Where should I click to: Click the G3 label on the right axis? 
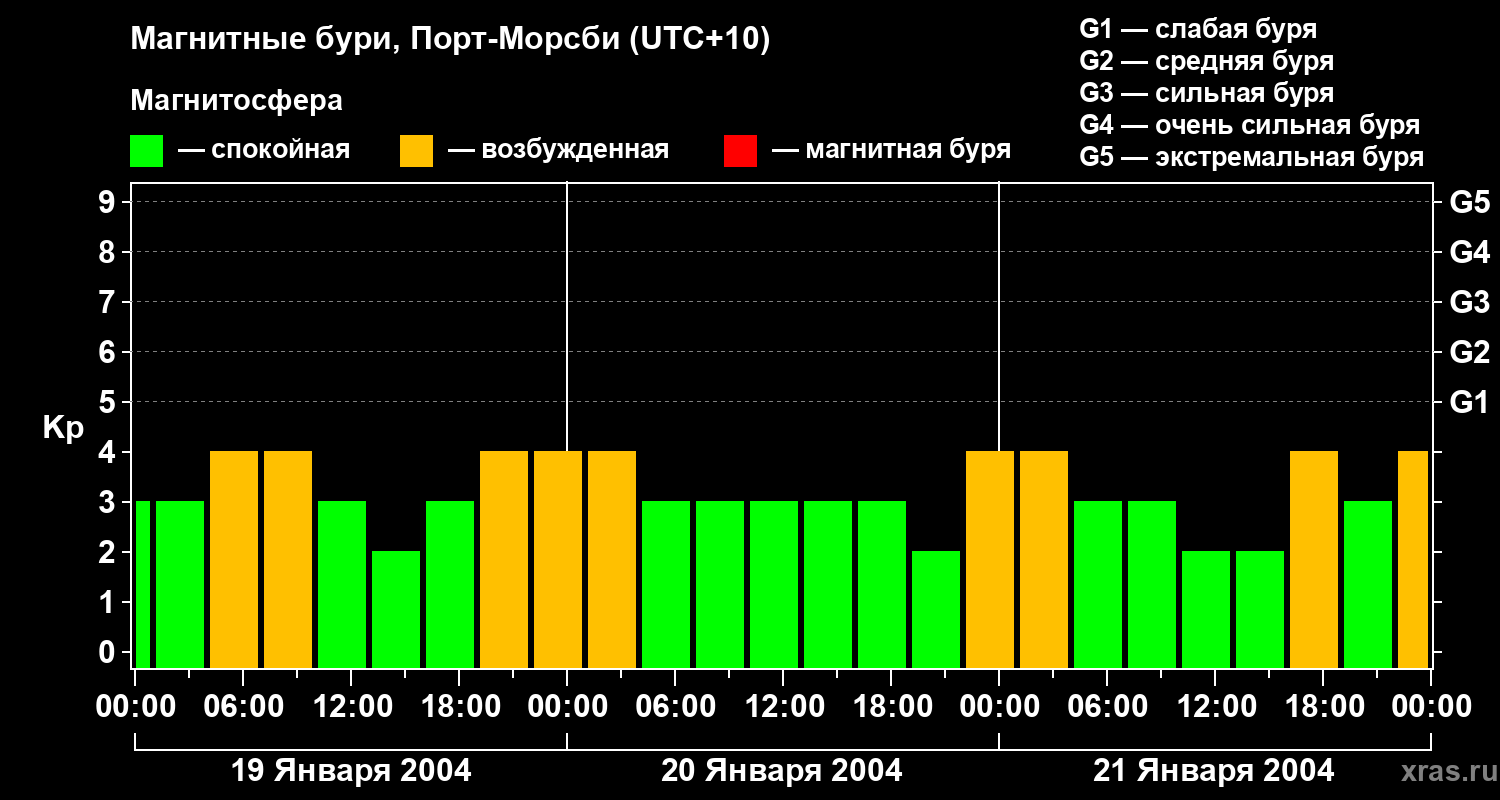(x=1469, y=302)
